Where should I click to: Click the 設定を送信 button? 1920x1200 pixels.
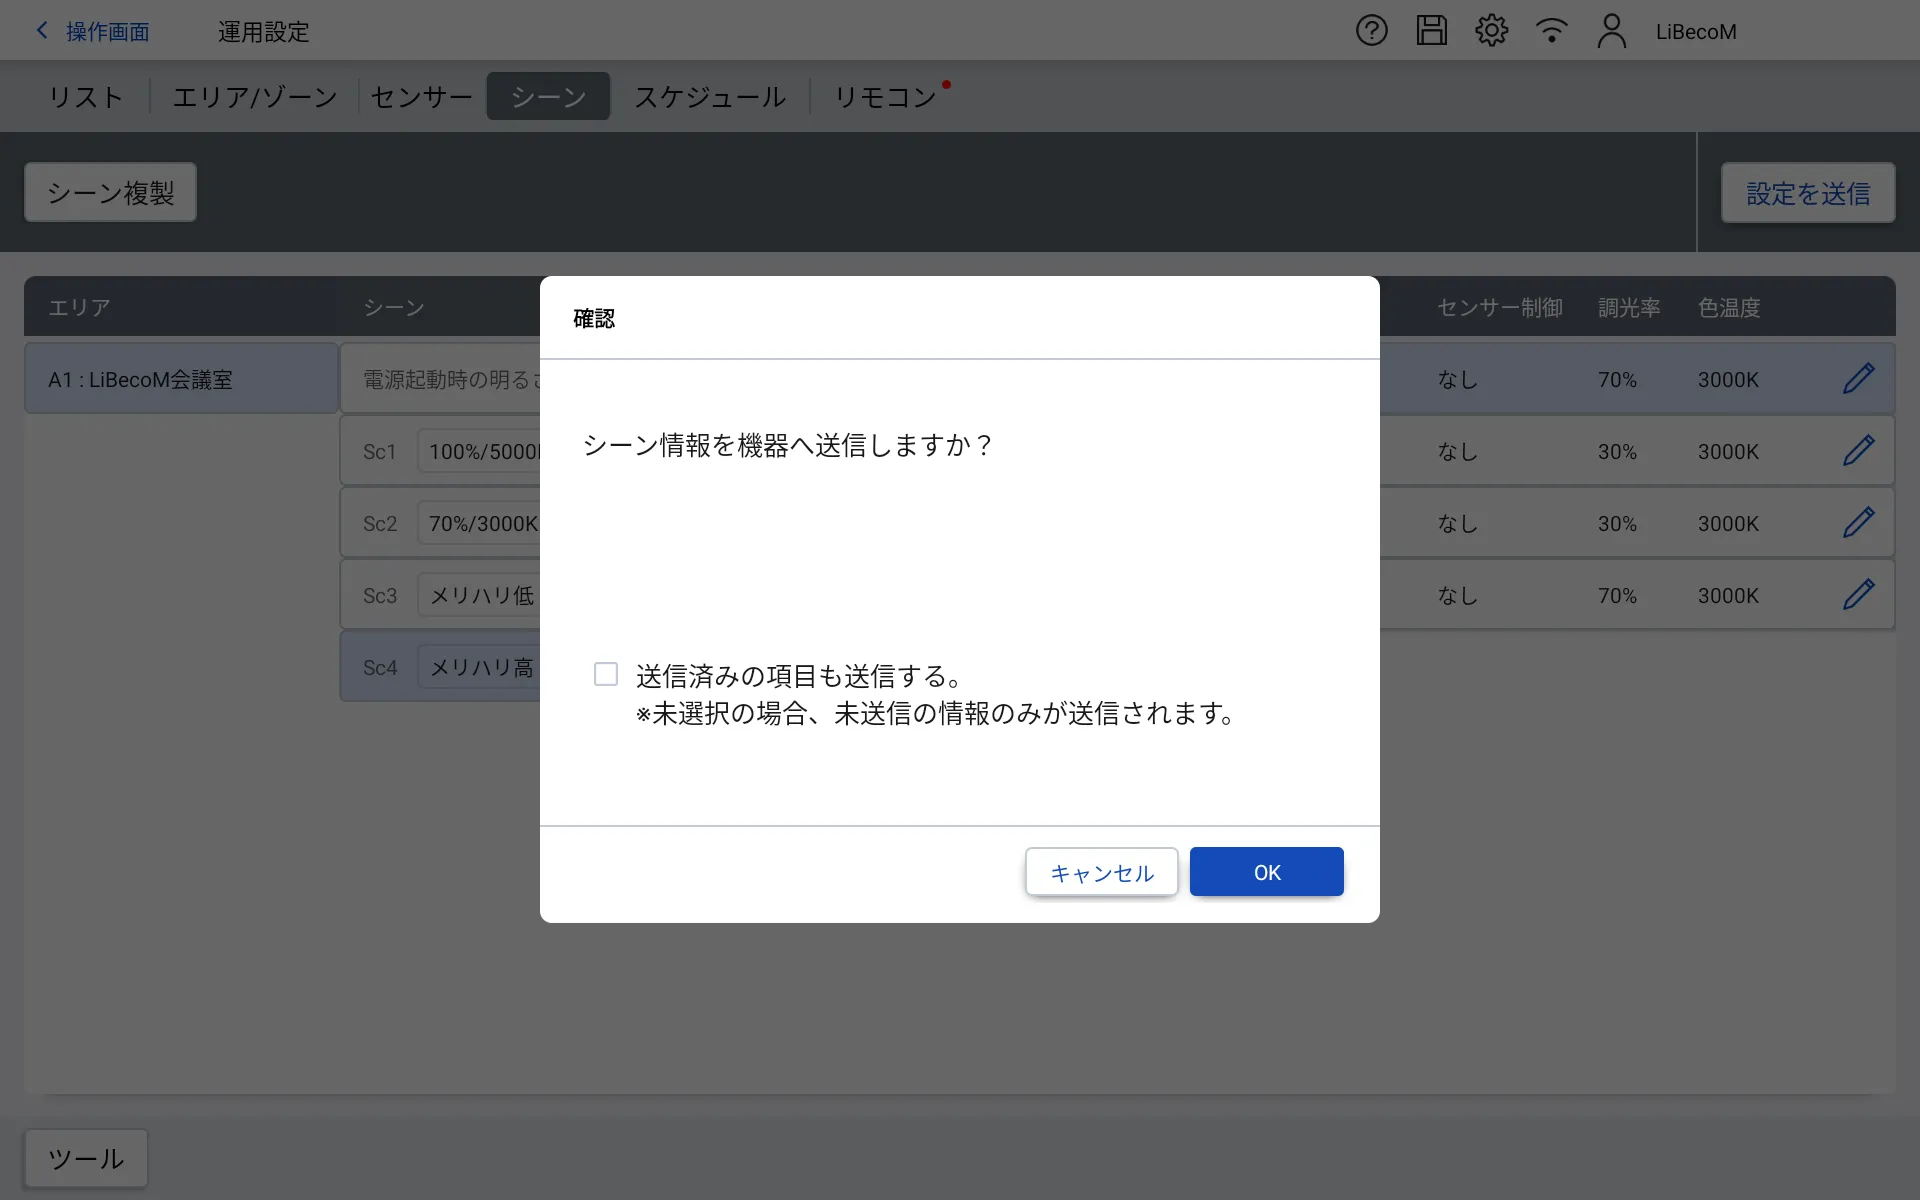1807,193
